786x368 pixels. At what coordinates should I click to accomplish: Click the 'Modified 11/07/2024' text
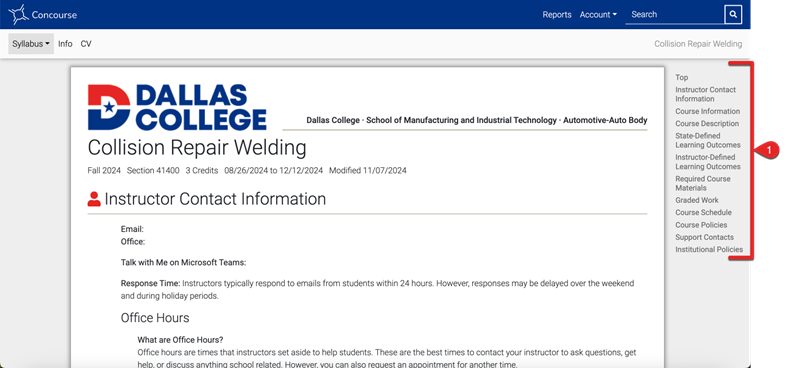(x=367, y=170)
